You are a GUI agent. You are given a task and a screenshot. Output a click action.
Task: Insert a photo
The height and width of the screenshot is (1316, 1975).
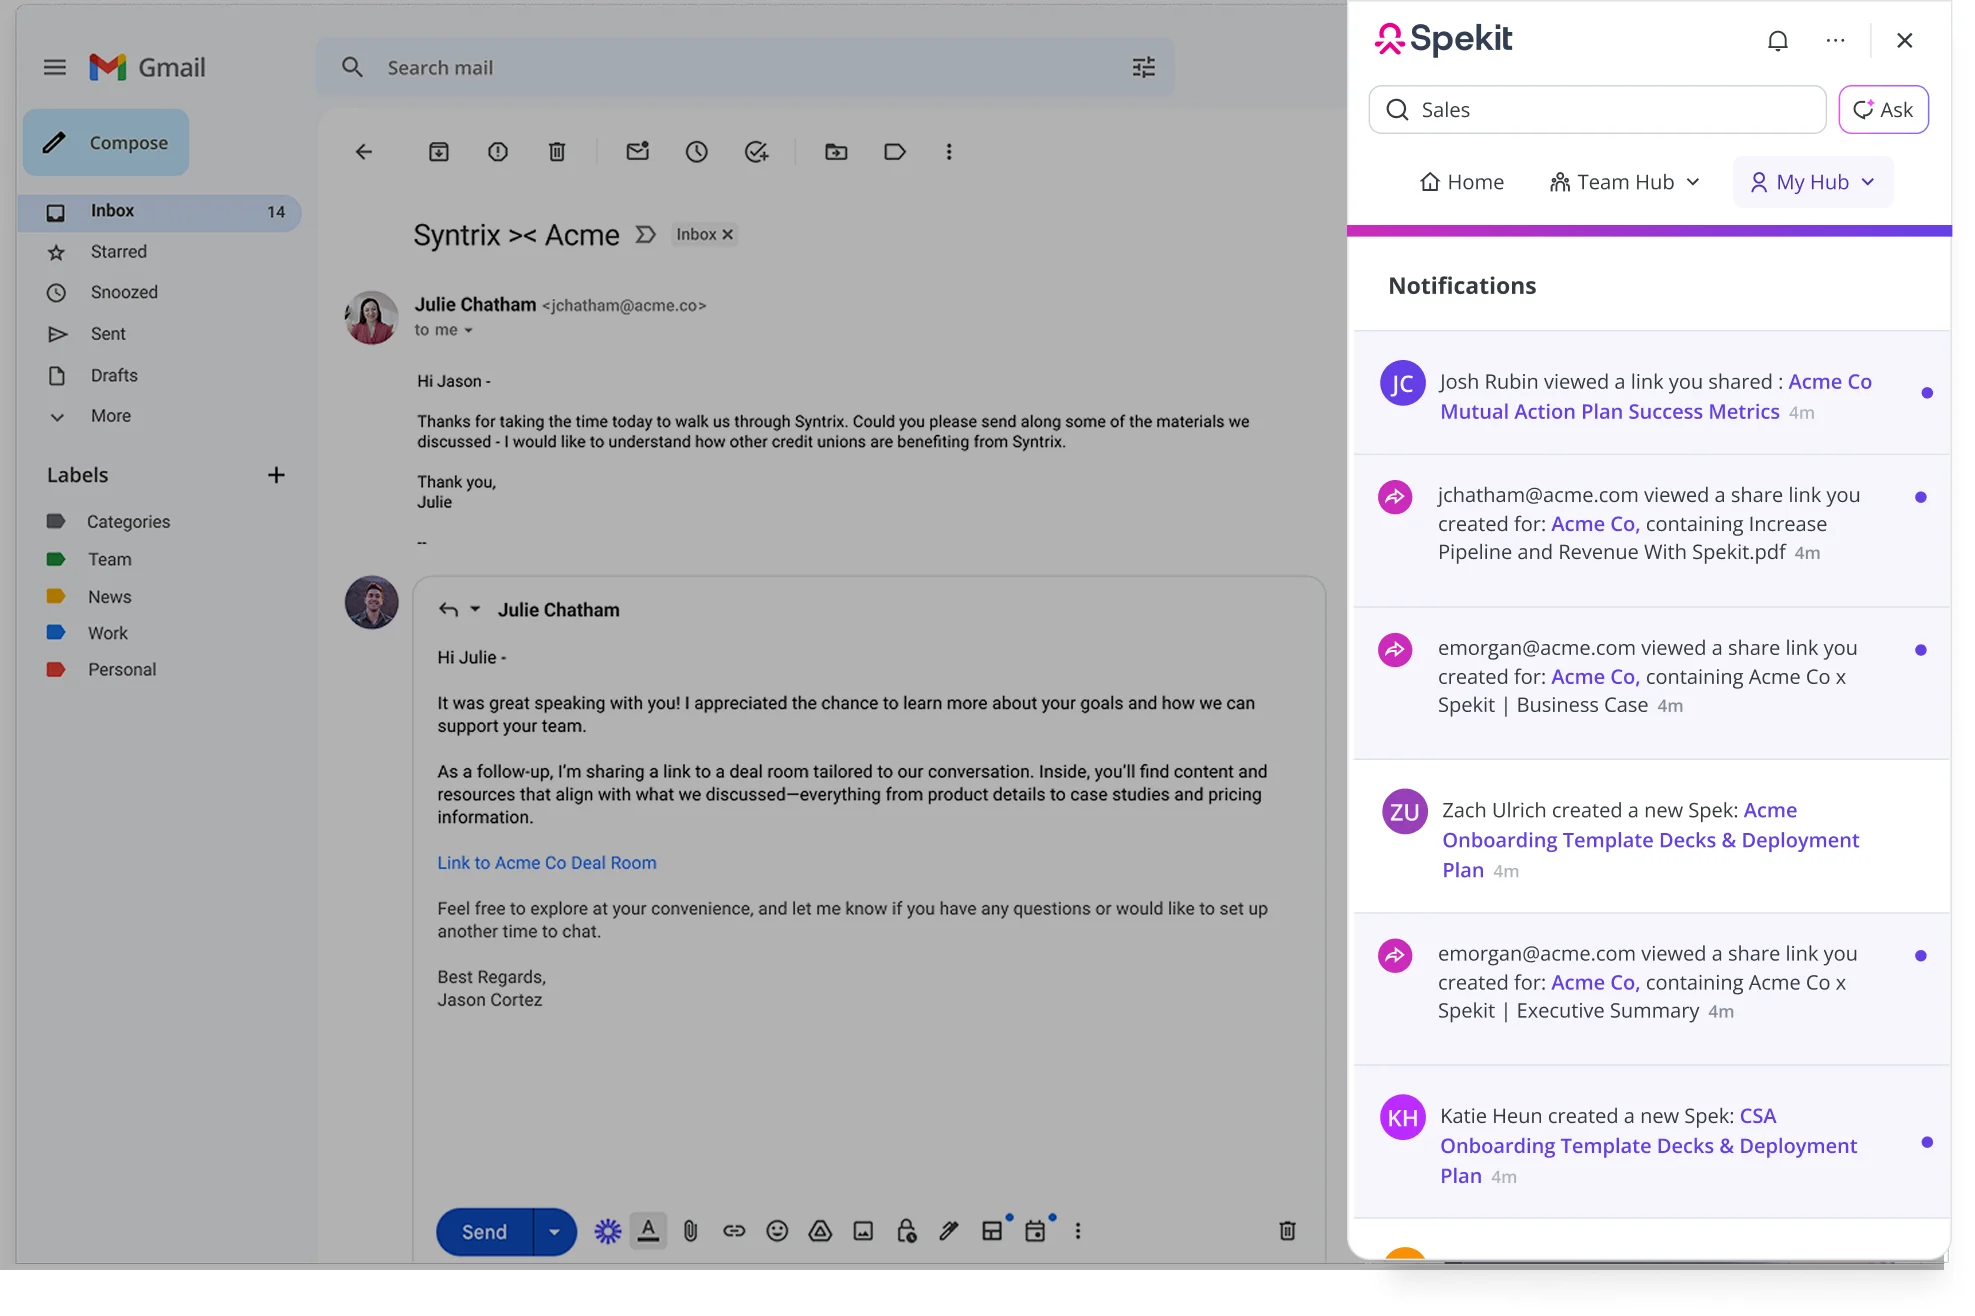tap(863, 1232)
